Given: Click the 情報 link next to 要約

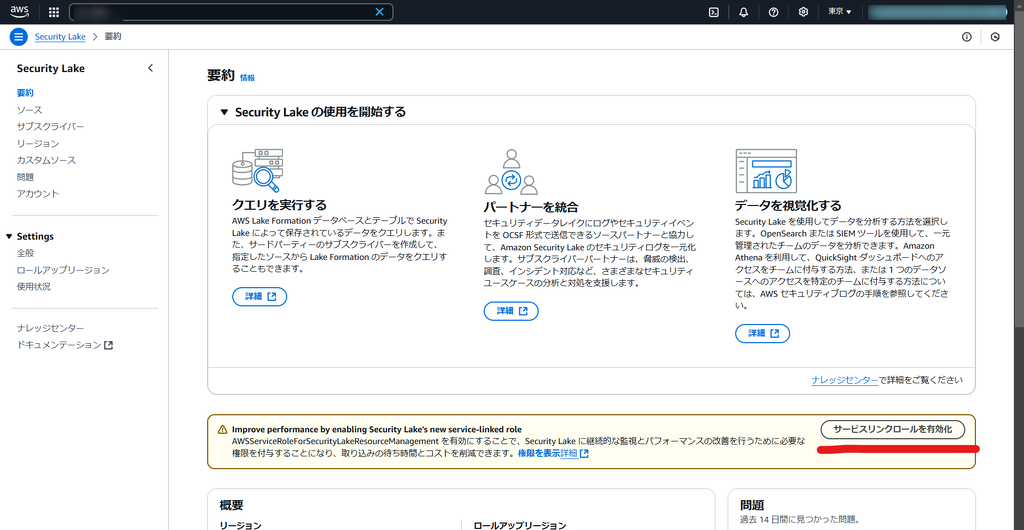Looking at the screenshot, I should (248, 78).
